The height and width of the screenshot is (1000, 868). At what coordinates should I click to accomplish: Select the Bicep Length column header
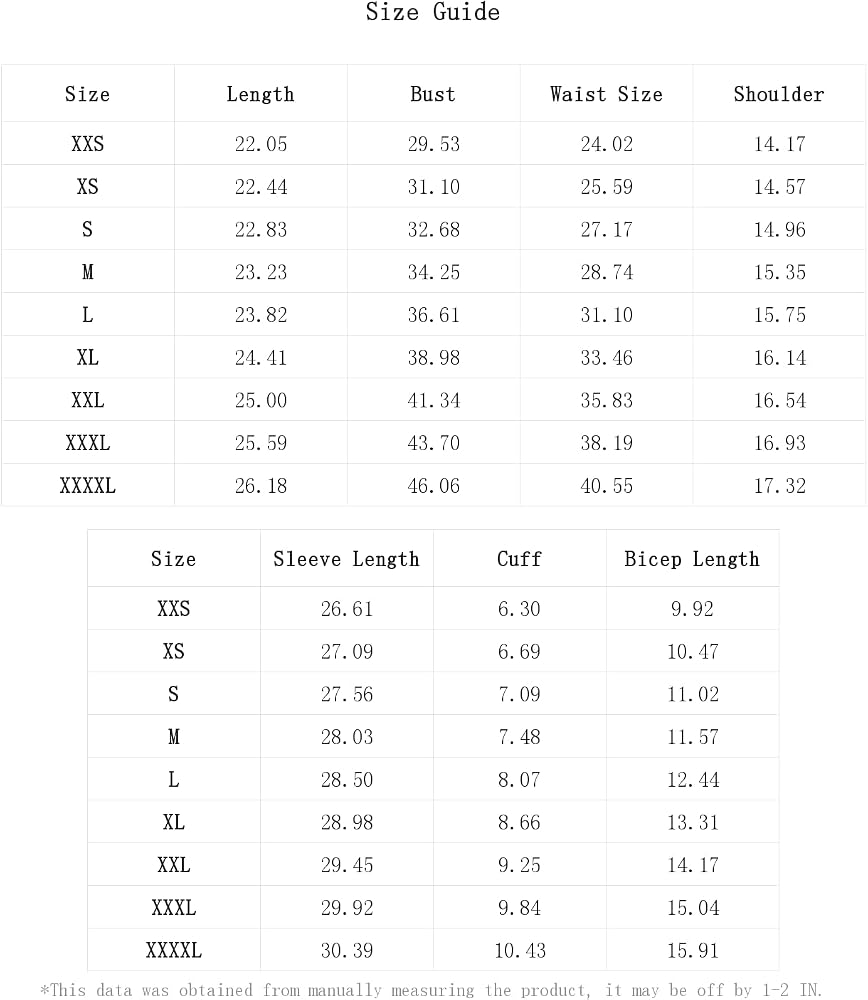[692, 559]
